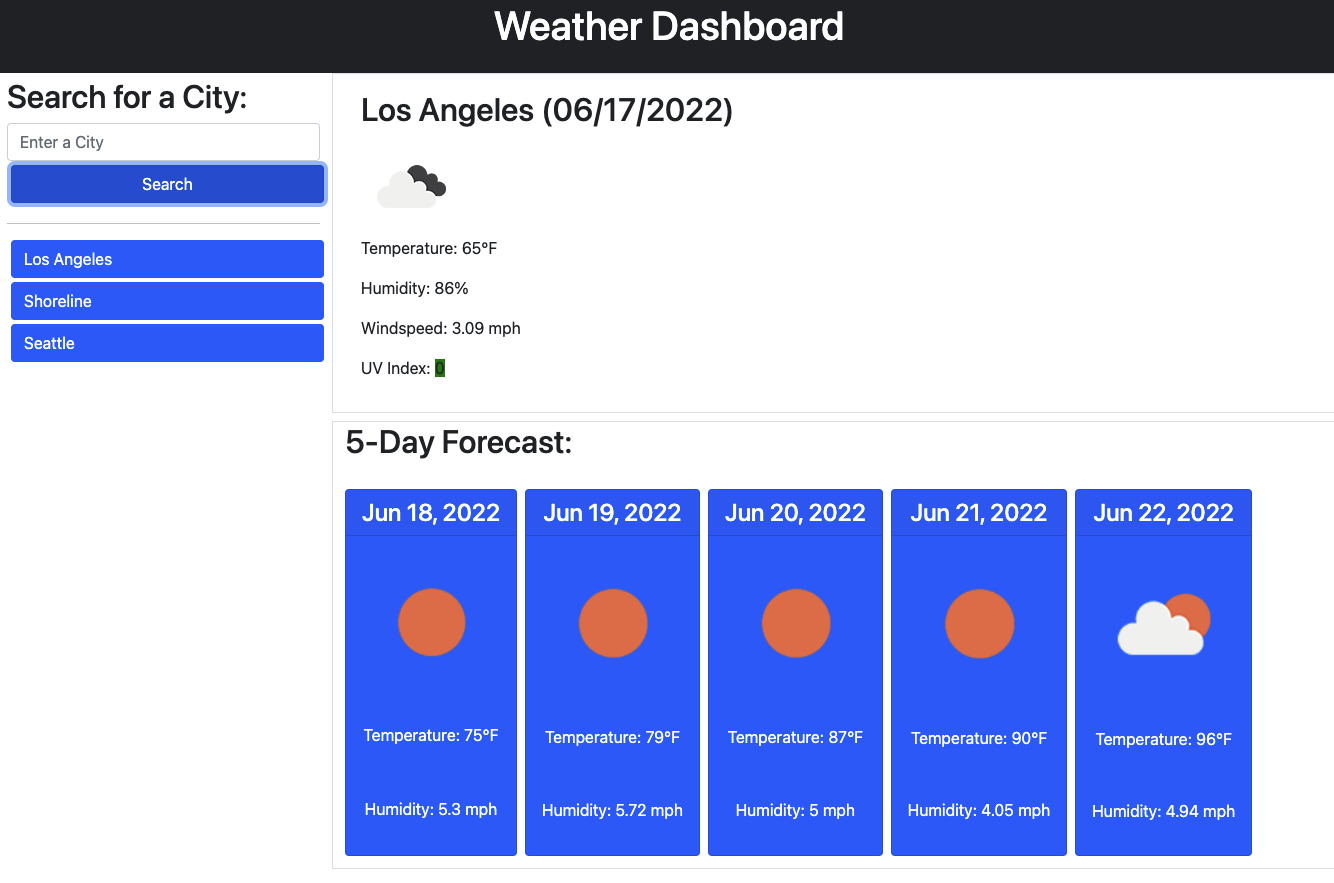1334x883 pixels.
Task: Click the Weather Dashboard title in the header
Action: click(x=667, y=26)
